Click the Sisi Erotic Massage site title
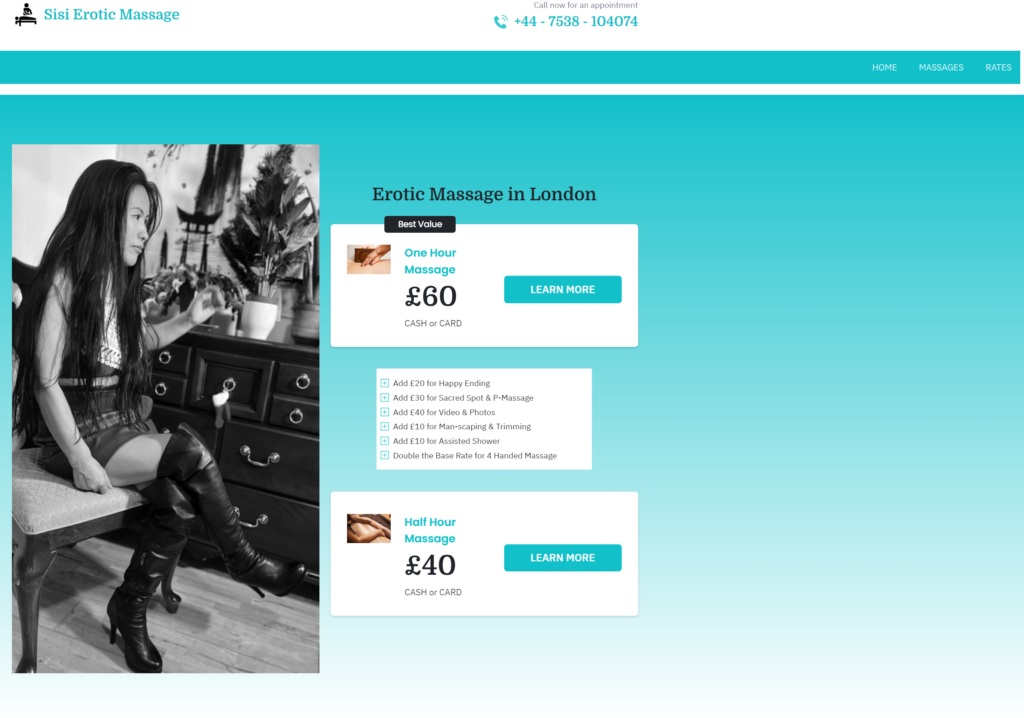The width and height of the screenshot is (1024, 718). (x=112, y=14)
